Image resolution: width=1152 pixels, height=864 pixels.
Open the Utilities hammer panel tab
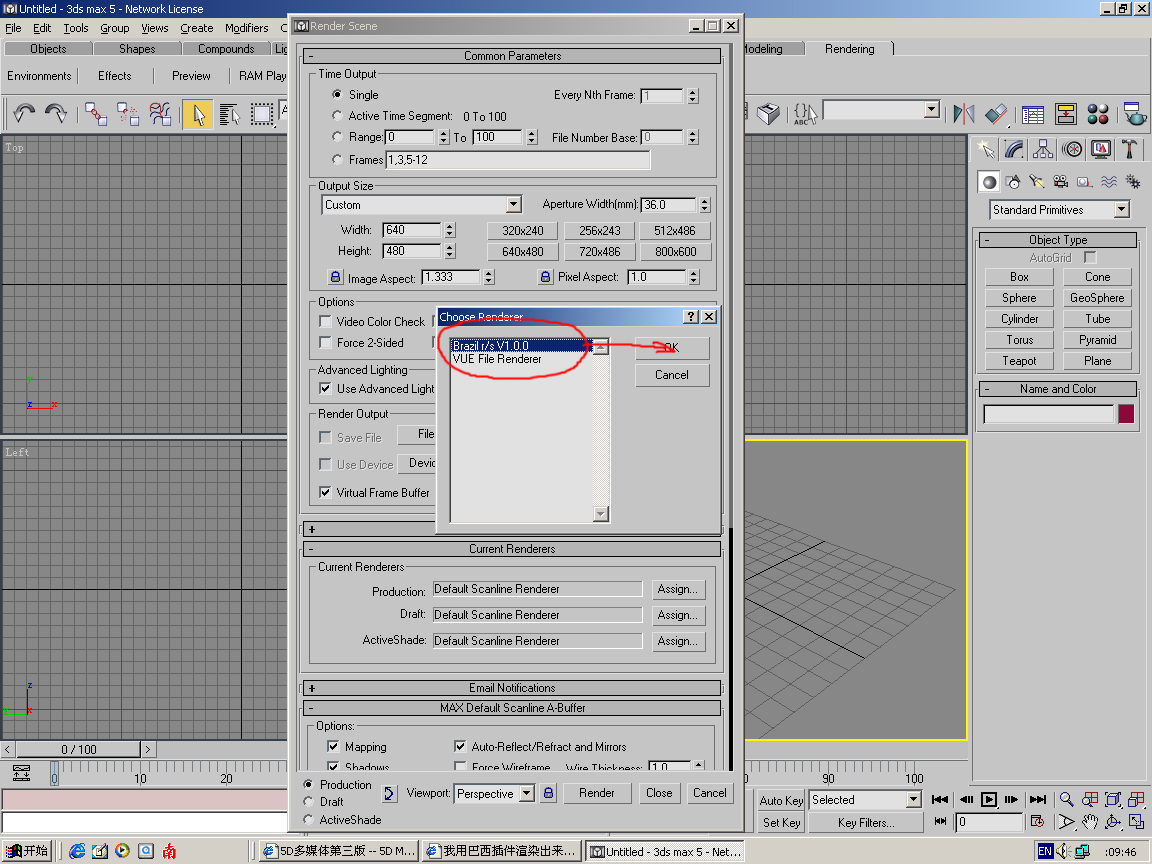[x=1129, y=150]
